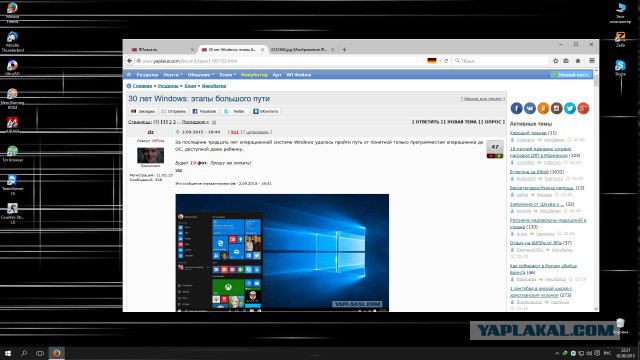Viewport: 640px width, 360px height.
Task: Share via Odnoklassniki orange round icon
Action: [x=543, y=108]
